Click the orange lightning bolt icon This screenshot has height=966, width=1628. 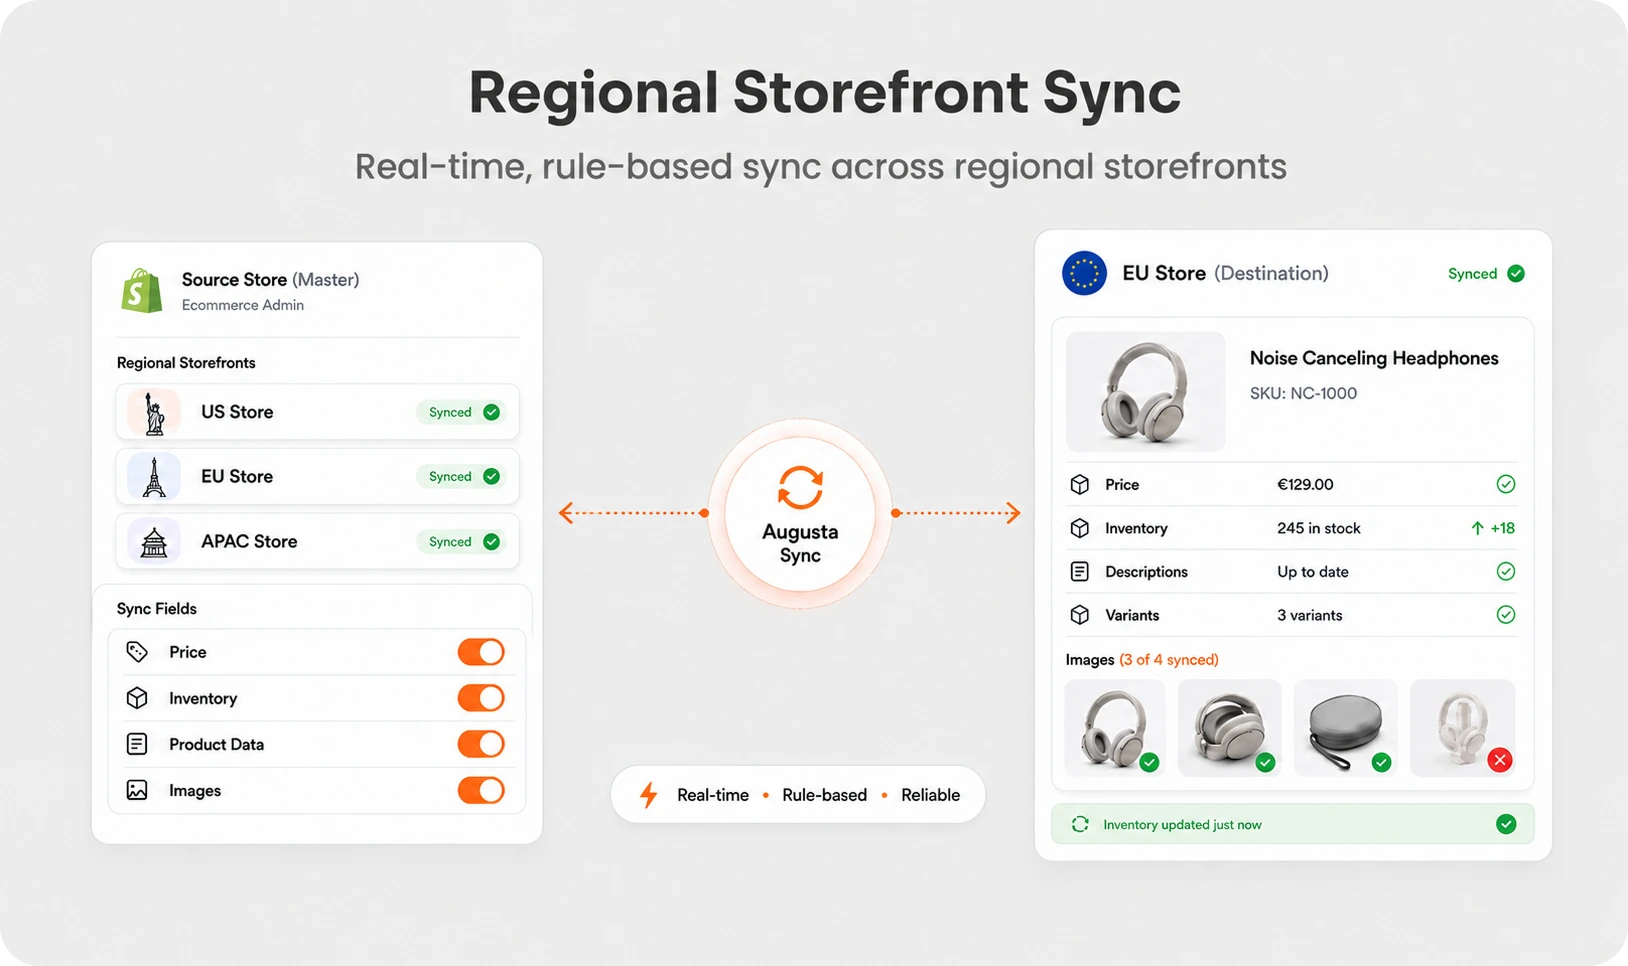click(x=649, y=795)
